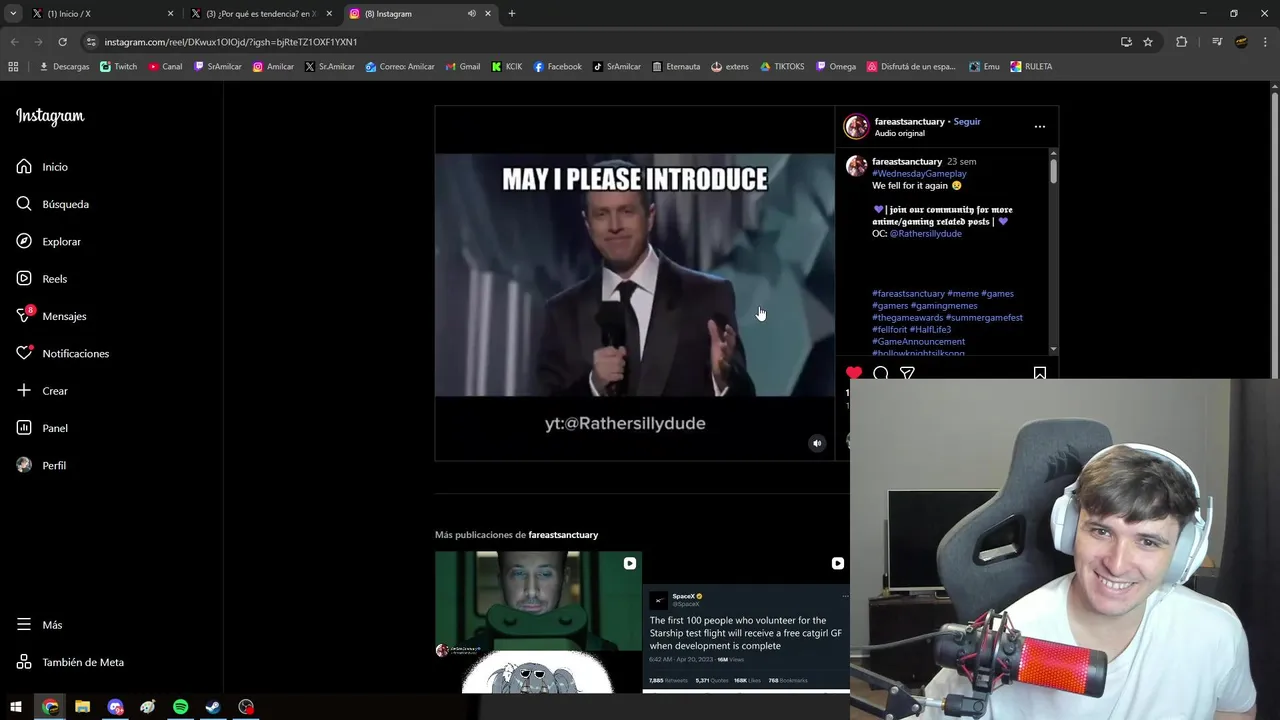Click the Crear plus icon
Viewport: 1280px width, 720px height.
[x=24, y=391]
